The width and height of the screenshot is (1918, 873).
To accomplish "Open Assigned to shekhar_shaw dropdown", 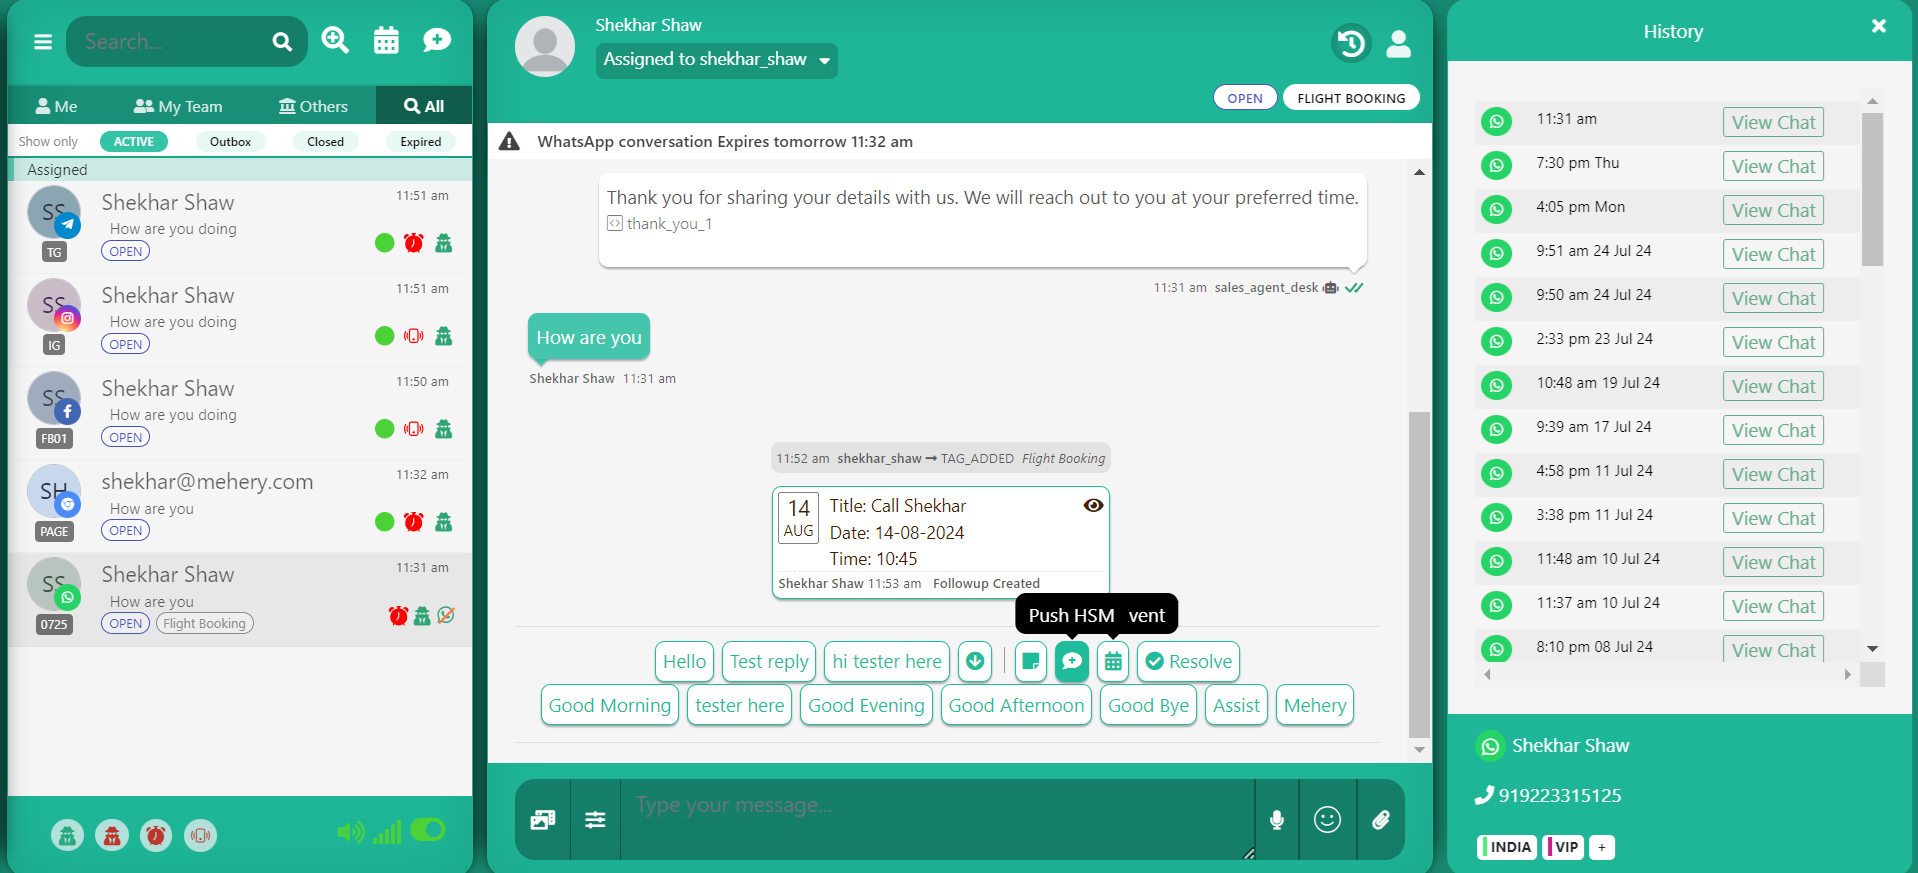I will (716, 60).
